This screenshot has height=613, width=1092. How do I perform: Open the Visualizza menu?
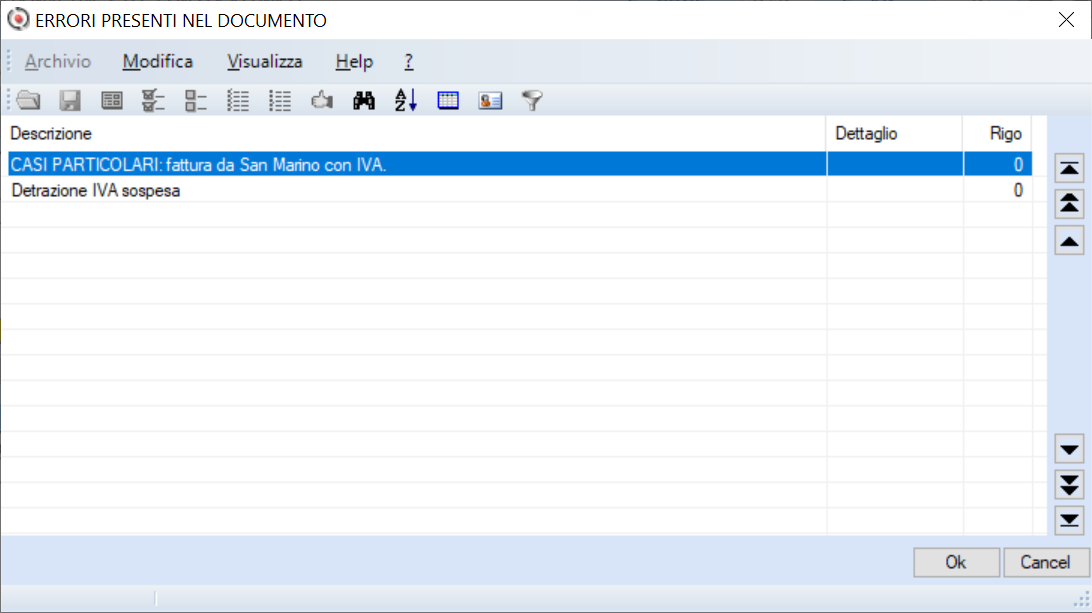(x=265, y=61)
